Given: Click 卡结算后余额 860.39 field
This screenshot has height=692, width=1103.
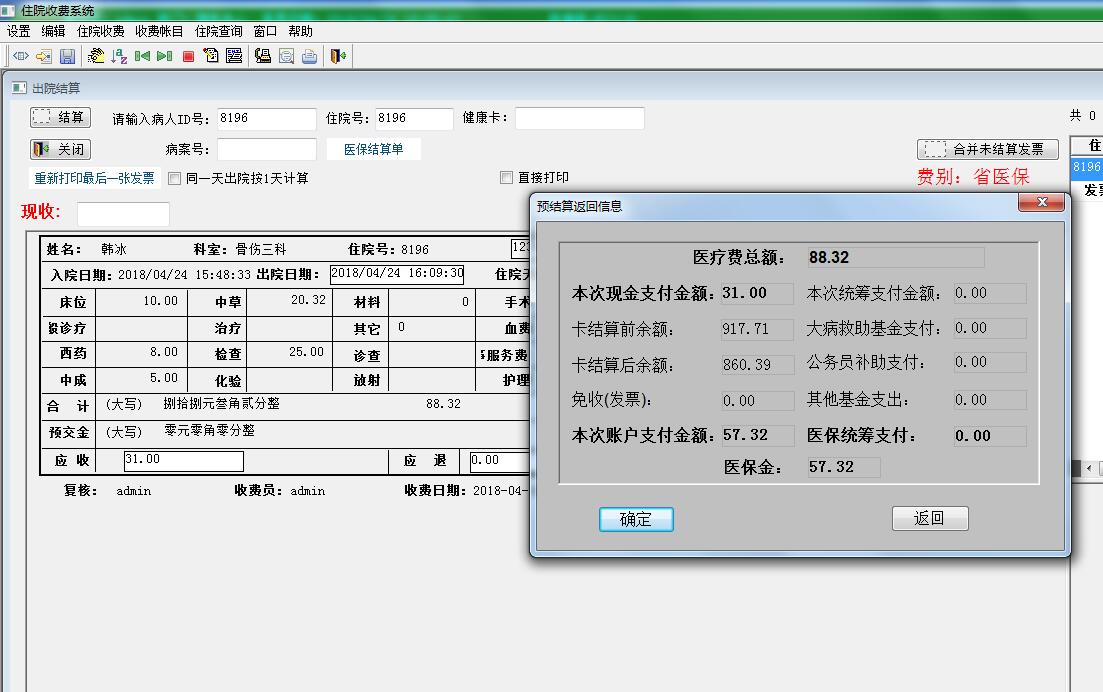Looking at the screenshot, I should click(x=758, y=365).
